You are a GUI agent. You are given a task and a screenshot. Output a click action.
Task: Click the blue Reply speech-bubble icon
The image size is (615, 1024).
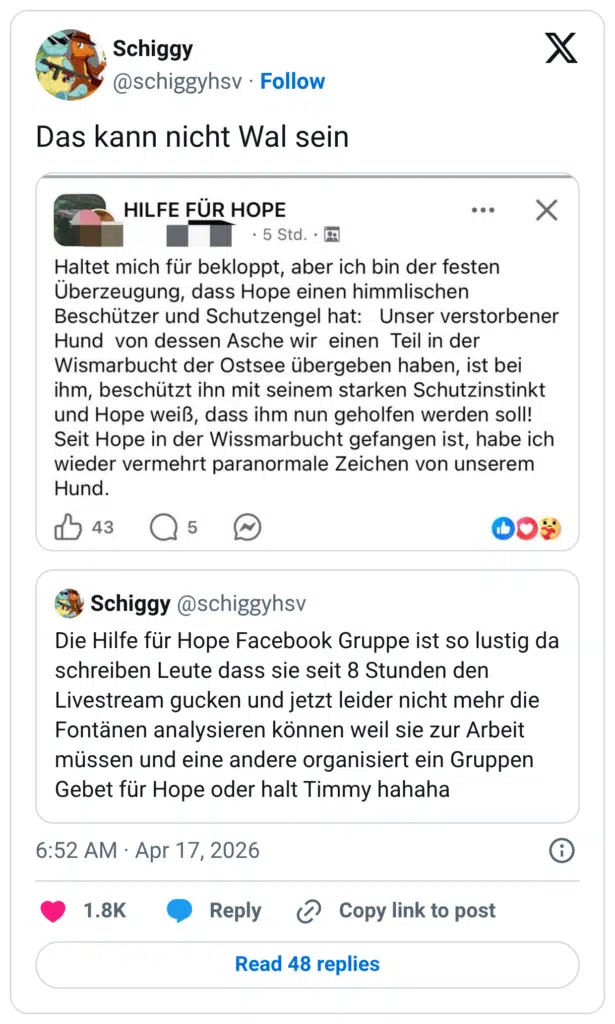coord(180,911)
